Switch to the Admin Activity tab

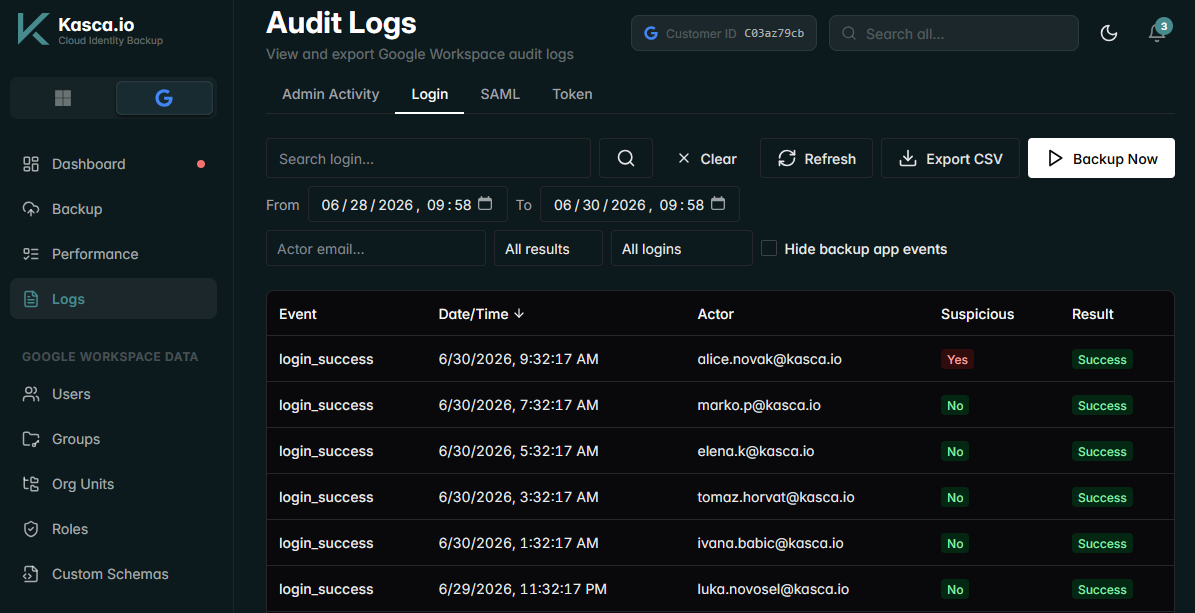pos(331,95)
